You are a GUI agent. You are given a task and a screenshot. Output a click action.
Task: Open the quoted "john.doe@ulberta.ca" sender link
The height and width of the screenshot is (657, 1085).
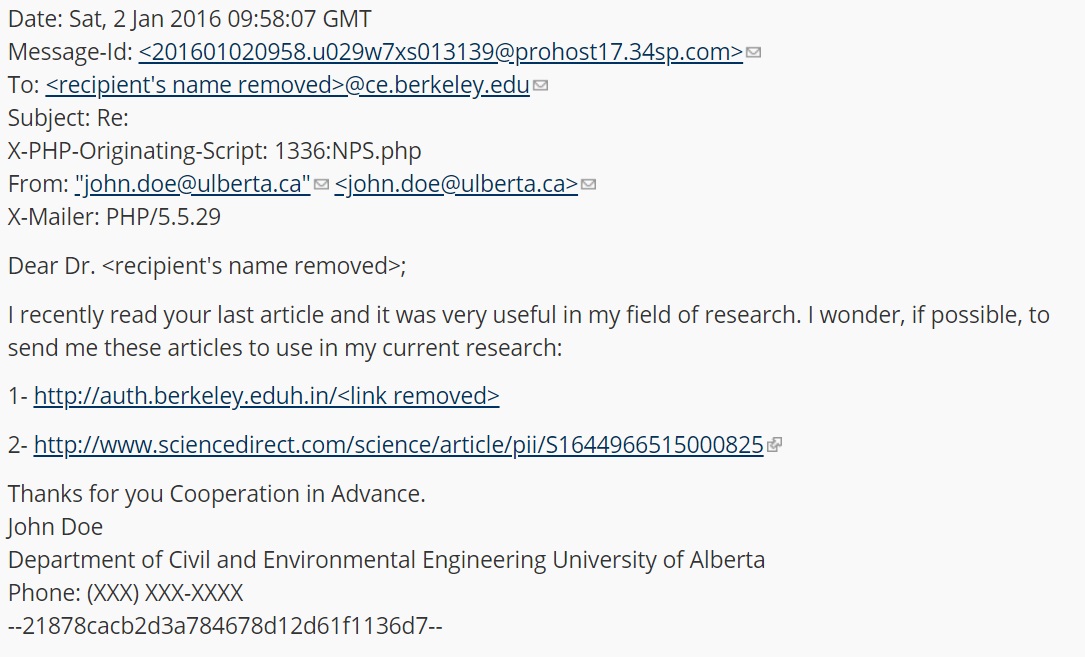tap(193, 184)
